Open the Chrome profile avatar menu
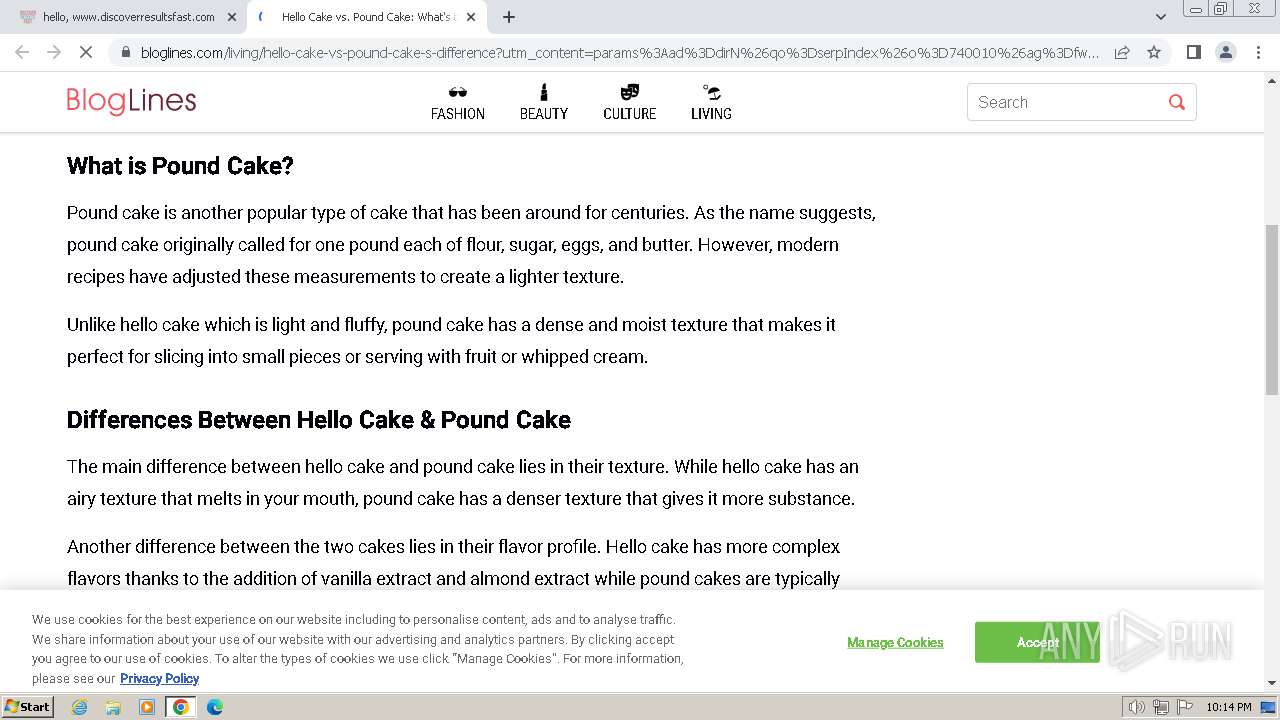1280x720 pixels. pyautogui.click(x=1226, y=52)
